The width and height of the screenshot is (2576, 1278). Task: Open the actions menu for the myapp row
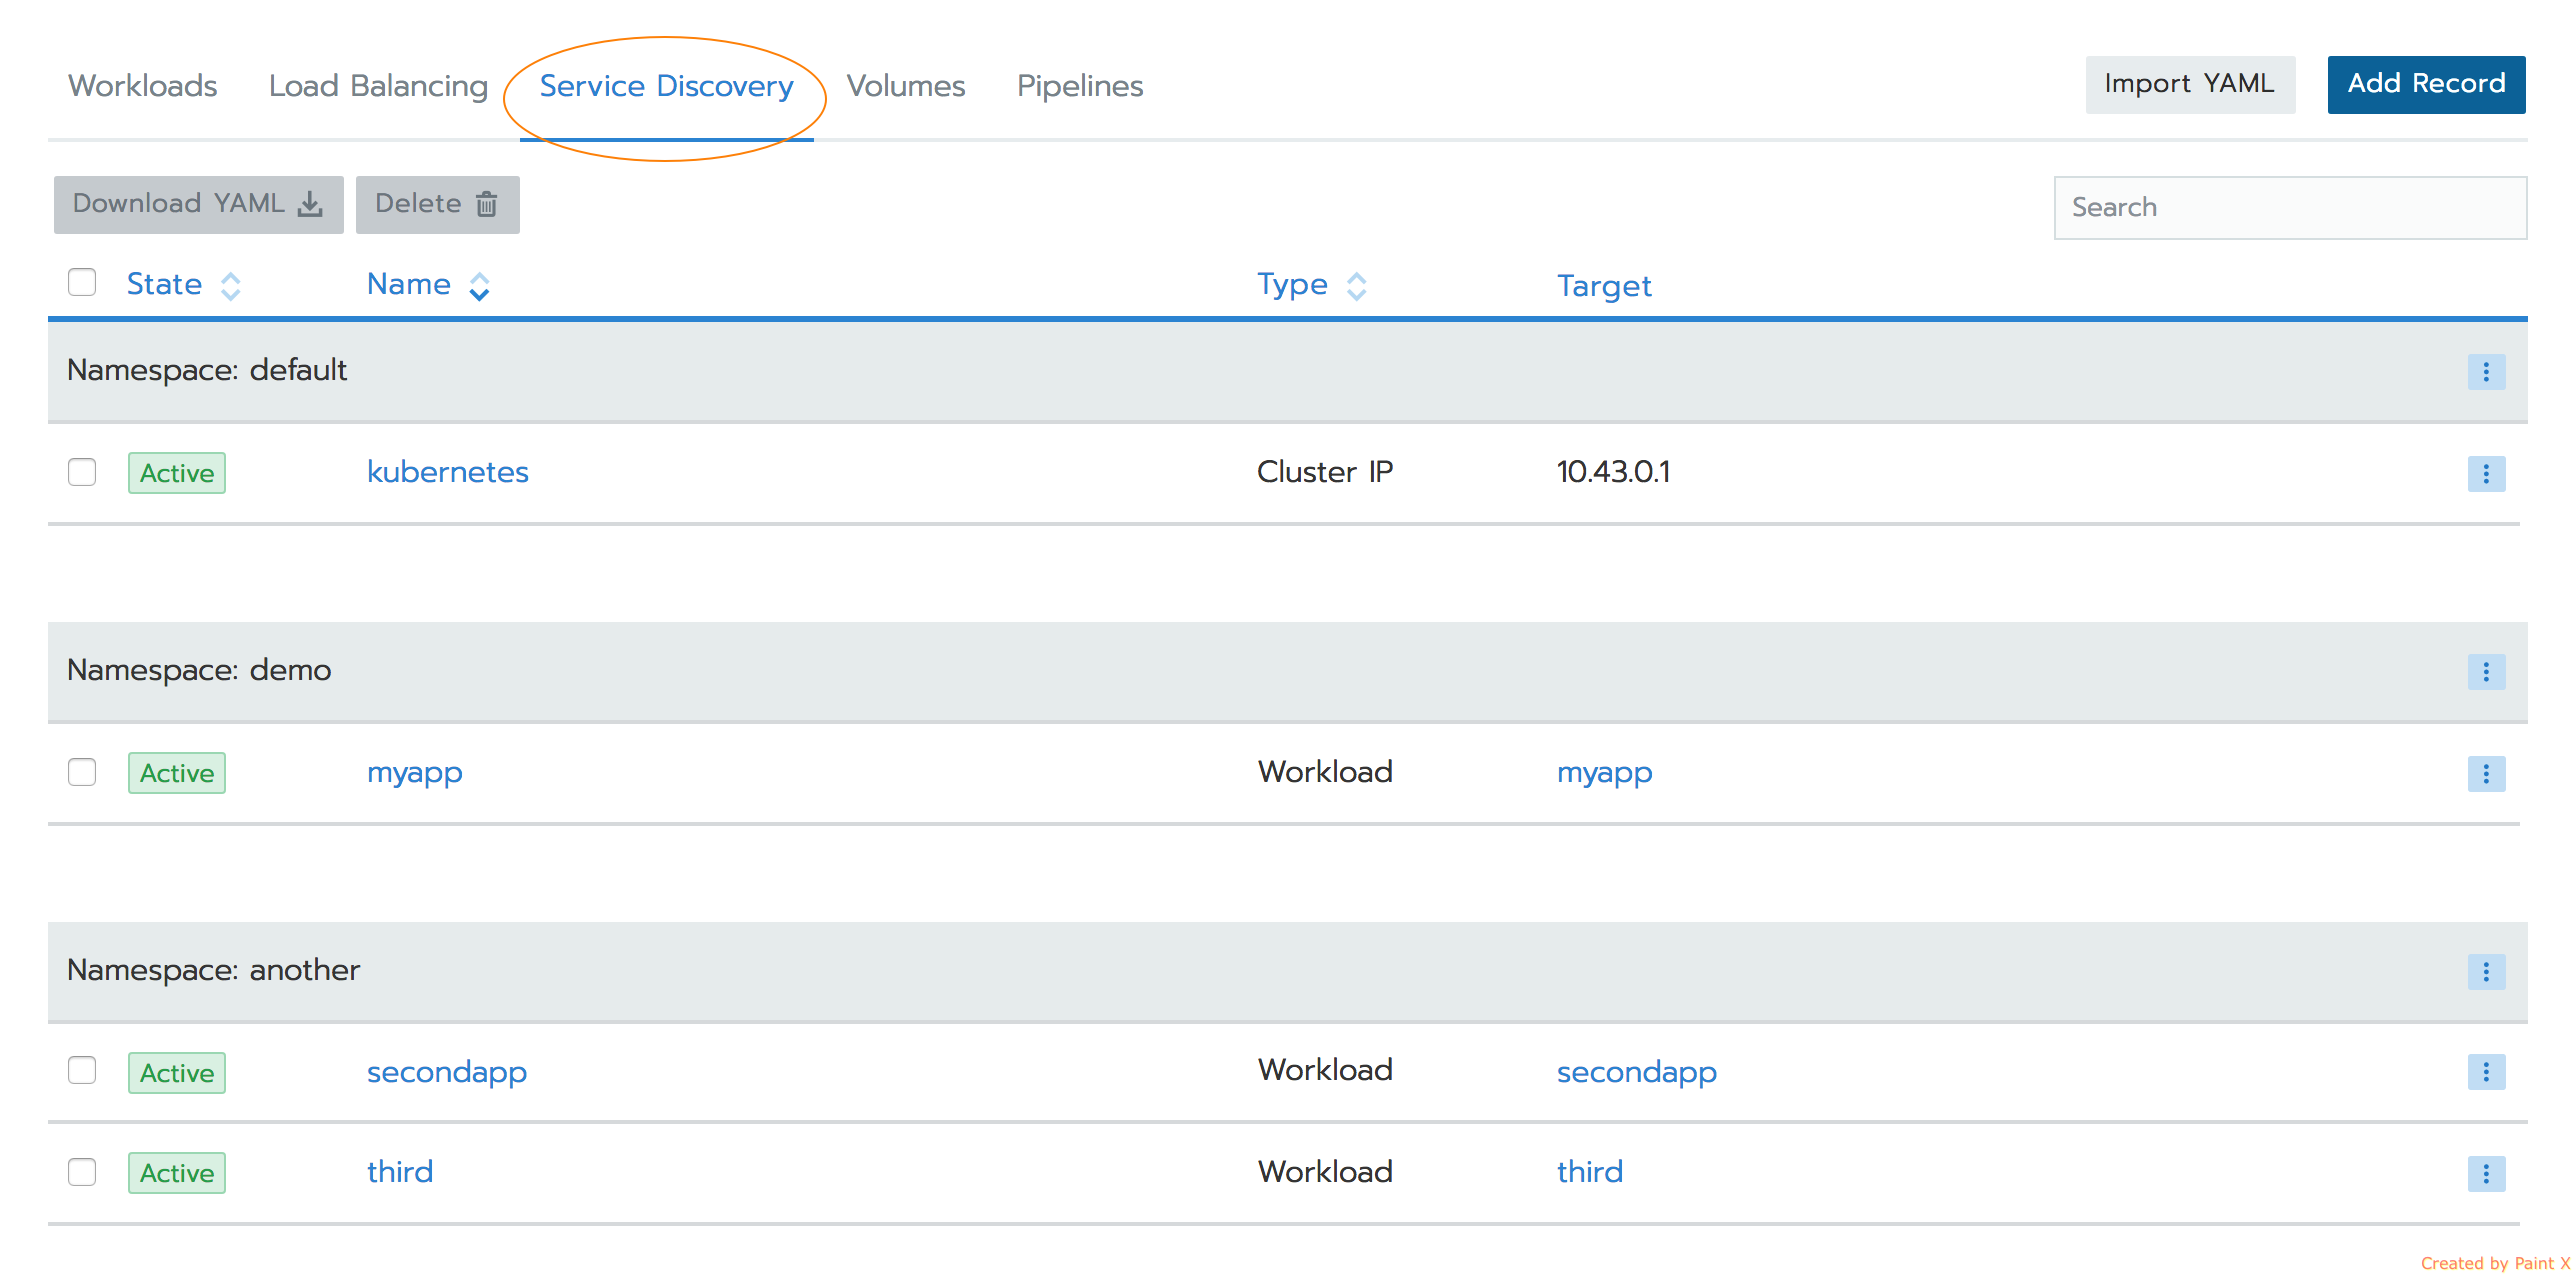point(2486,773)
